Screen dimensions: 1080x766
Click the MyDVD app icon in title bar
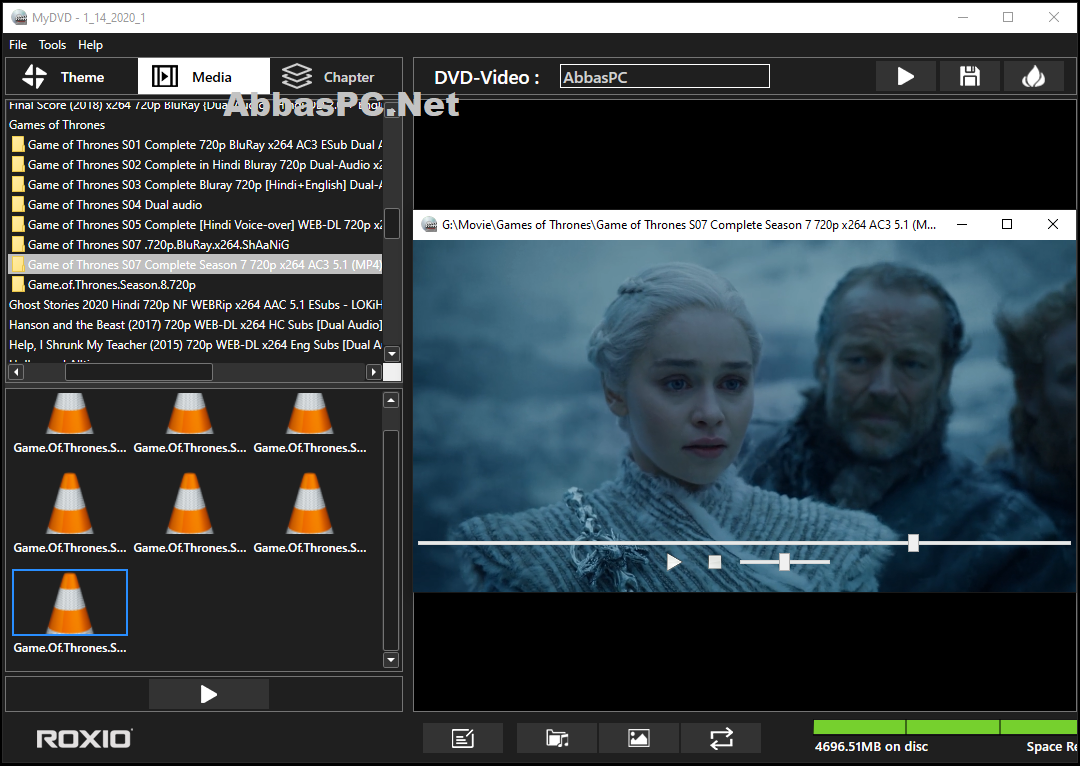(19, 17)
